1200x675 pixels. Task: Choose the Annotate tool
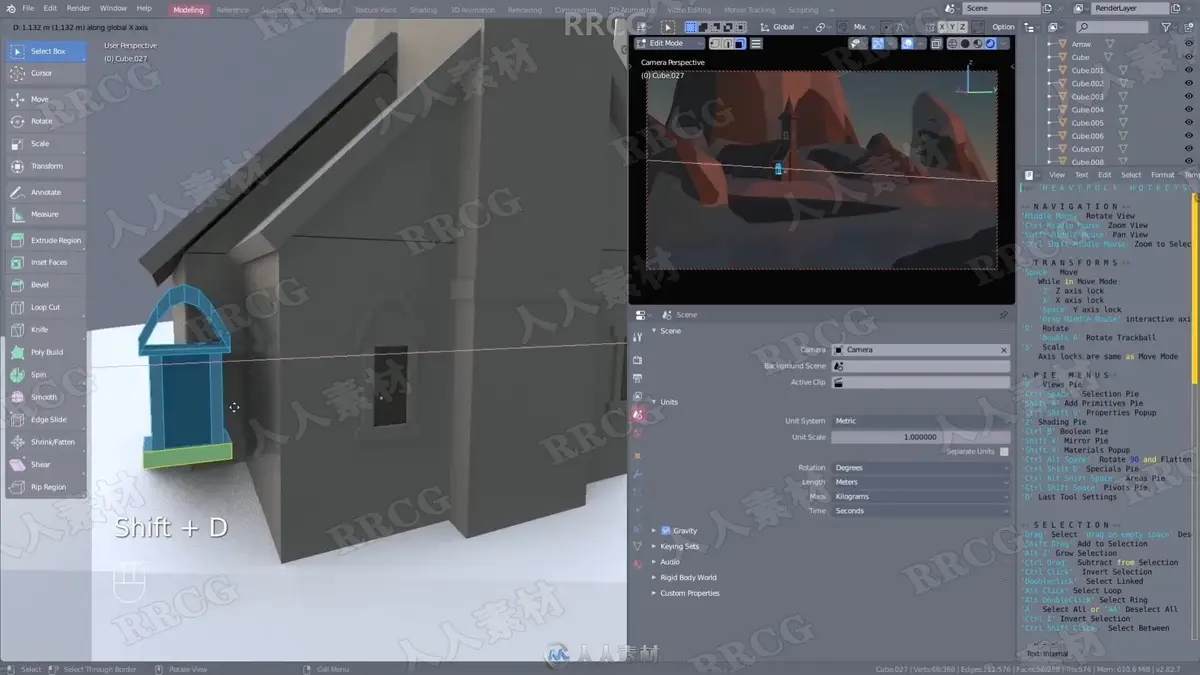tap(46, 192)
